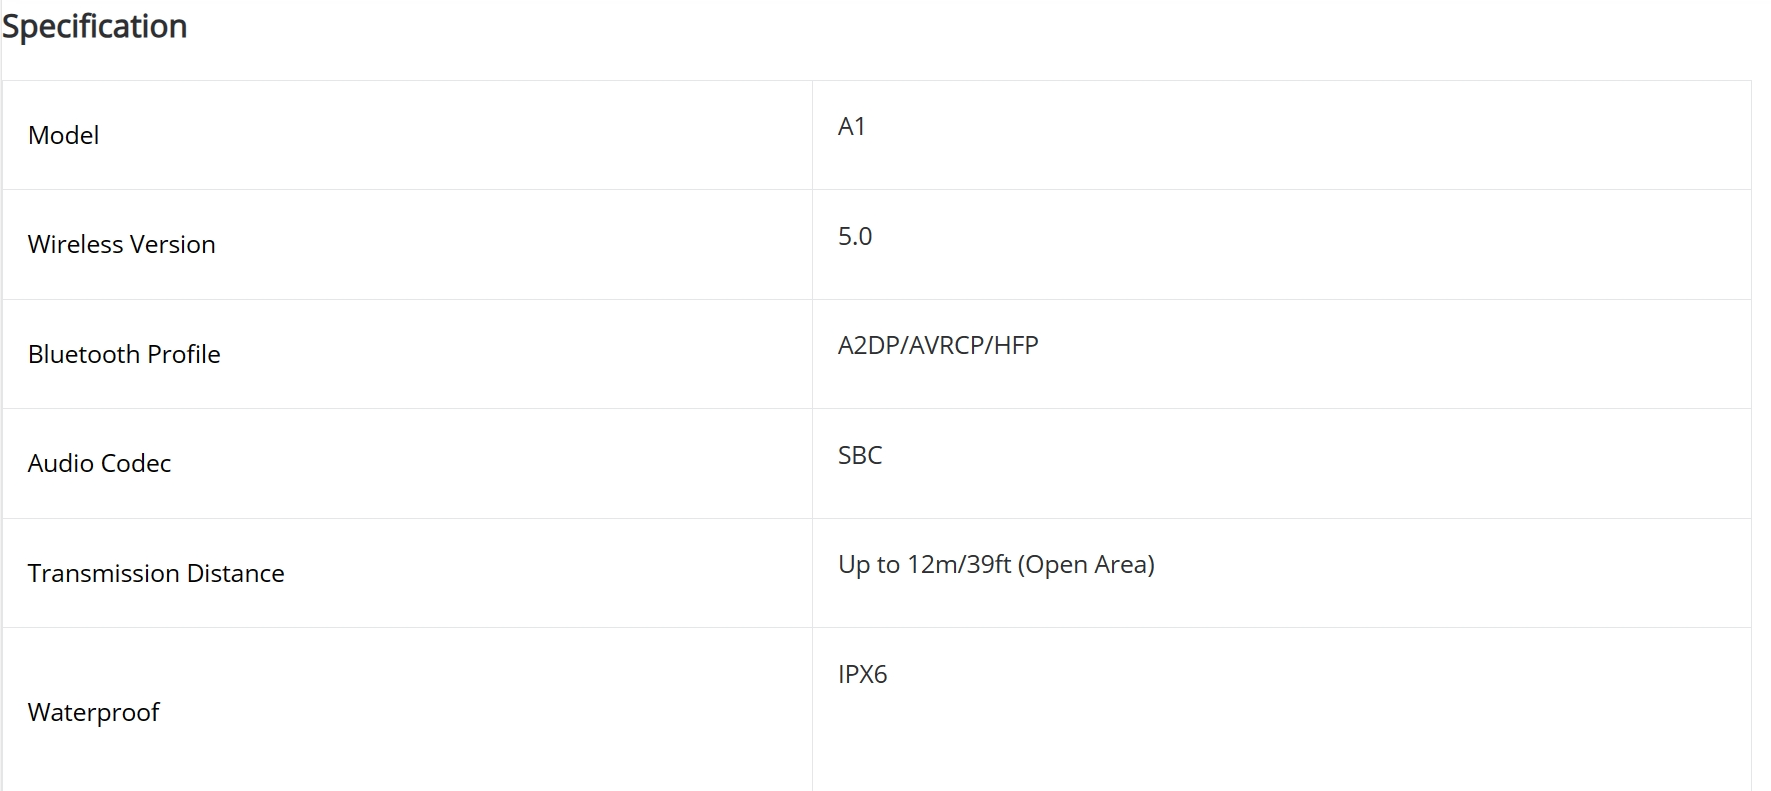Click the A2DP/AVRCP/HFP profile value
The height and width of the screenshot is (791, 1771).
938,345
